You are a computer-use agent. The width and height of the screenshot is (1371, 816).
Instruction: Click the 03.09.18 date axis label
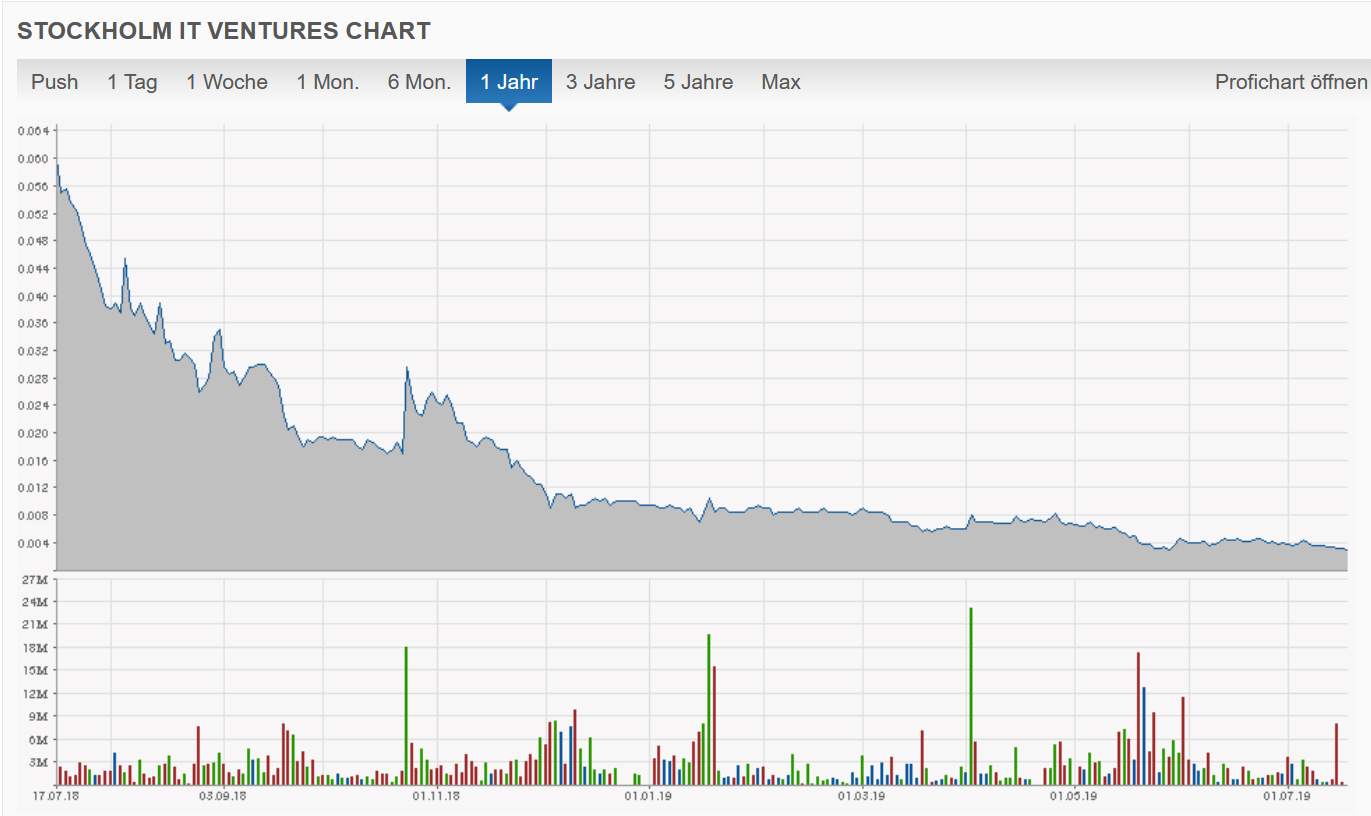pyautogui.click(x=223, y=796)
